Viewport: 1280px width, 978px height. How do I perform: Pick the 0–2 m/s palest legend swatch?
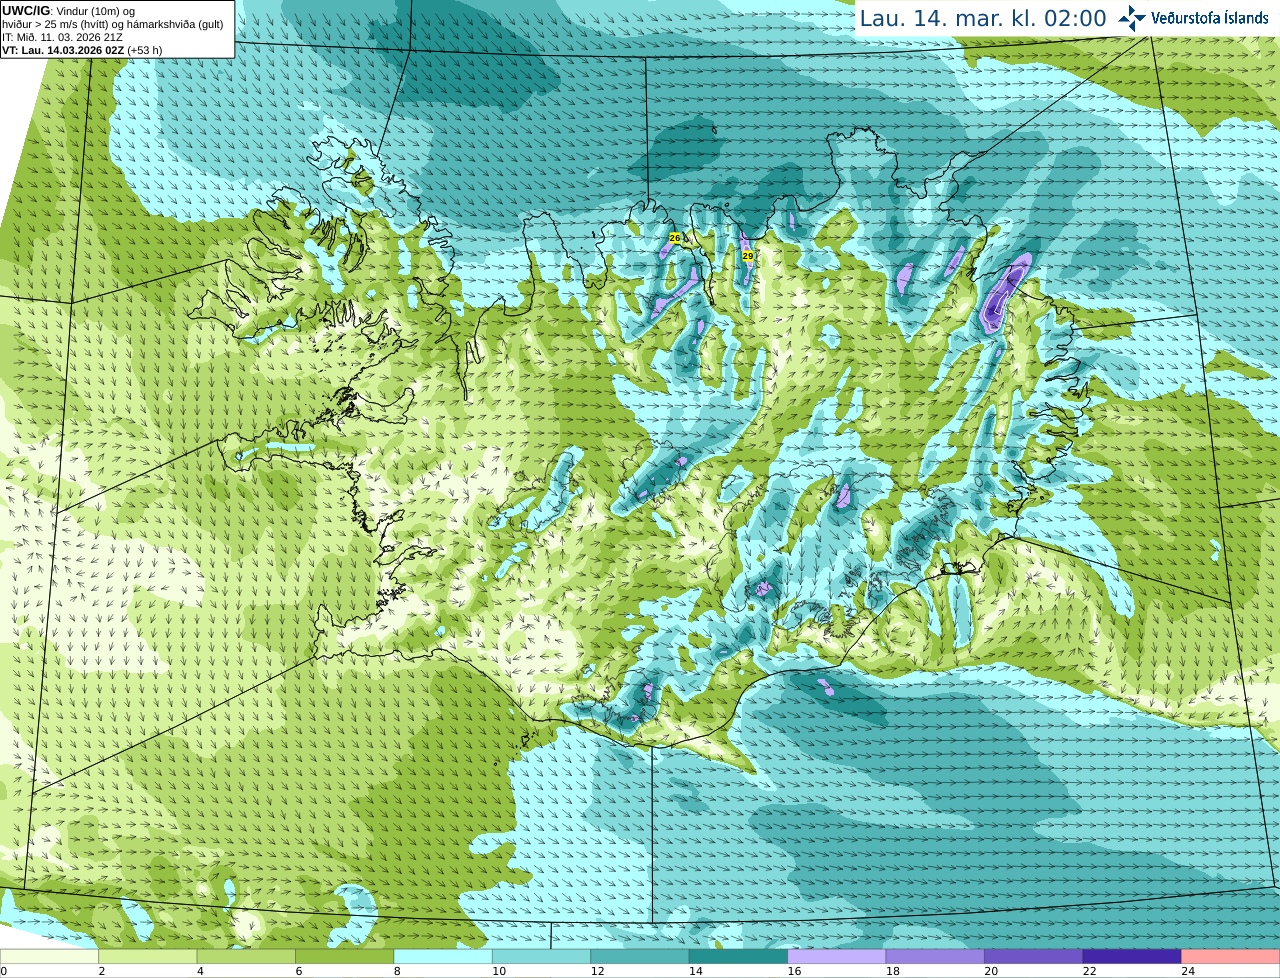coord(50,957)
